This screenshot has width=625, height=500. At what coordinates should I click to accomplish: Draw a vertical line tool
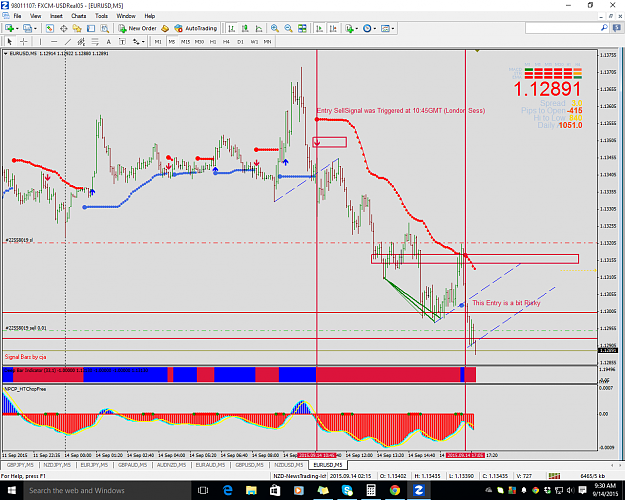point(40,41)
